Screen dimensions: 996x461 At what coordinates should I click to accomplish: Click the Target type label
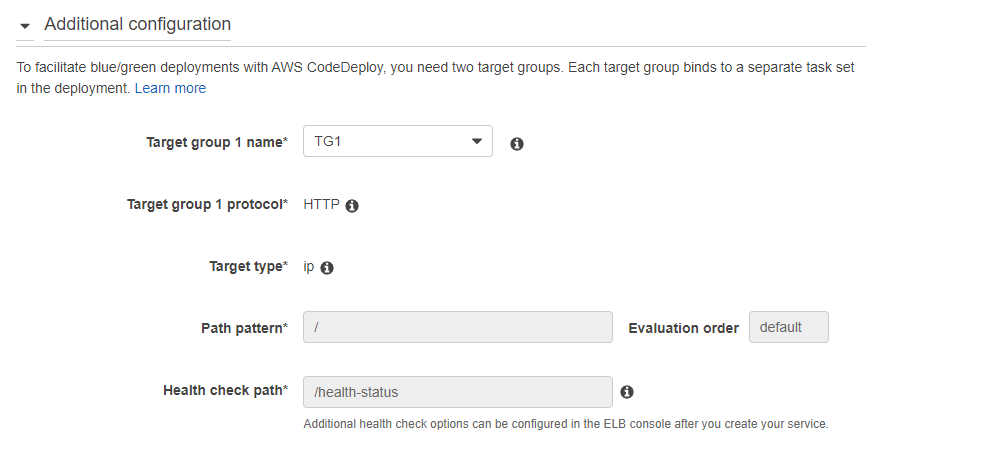coord(248,266)
